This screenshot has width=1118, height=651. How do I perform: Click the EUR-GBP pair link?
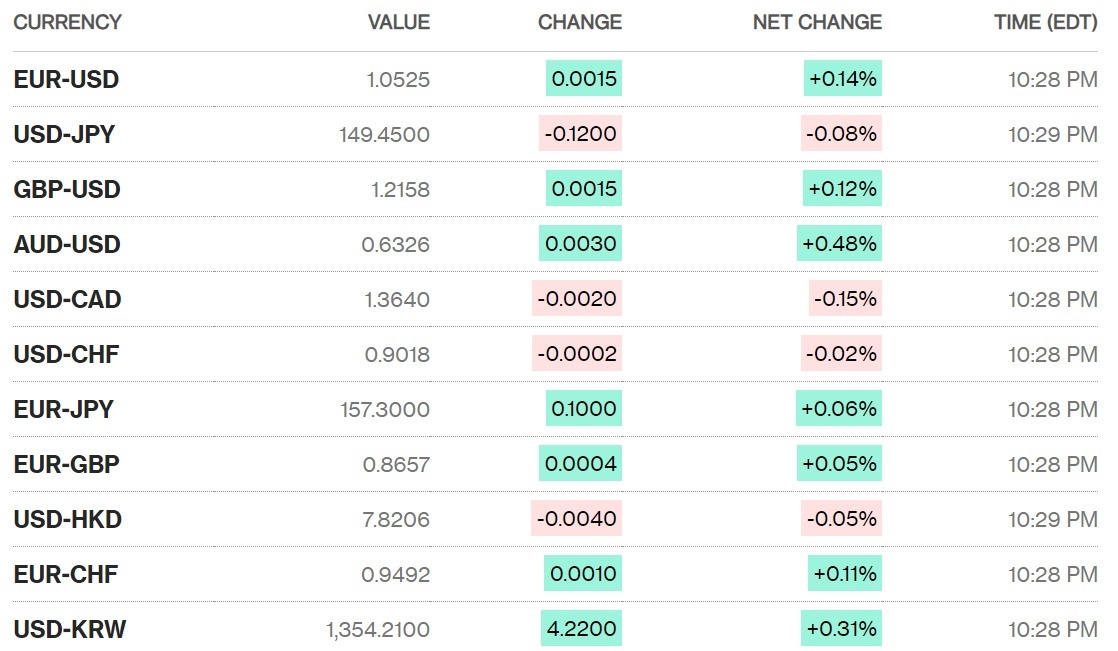67,464
